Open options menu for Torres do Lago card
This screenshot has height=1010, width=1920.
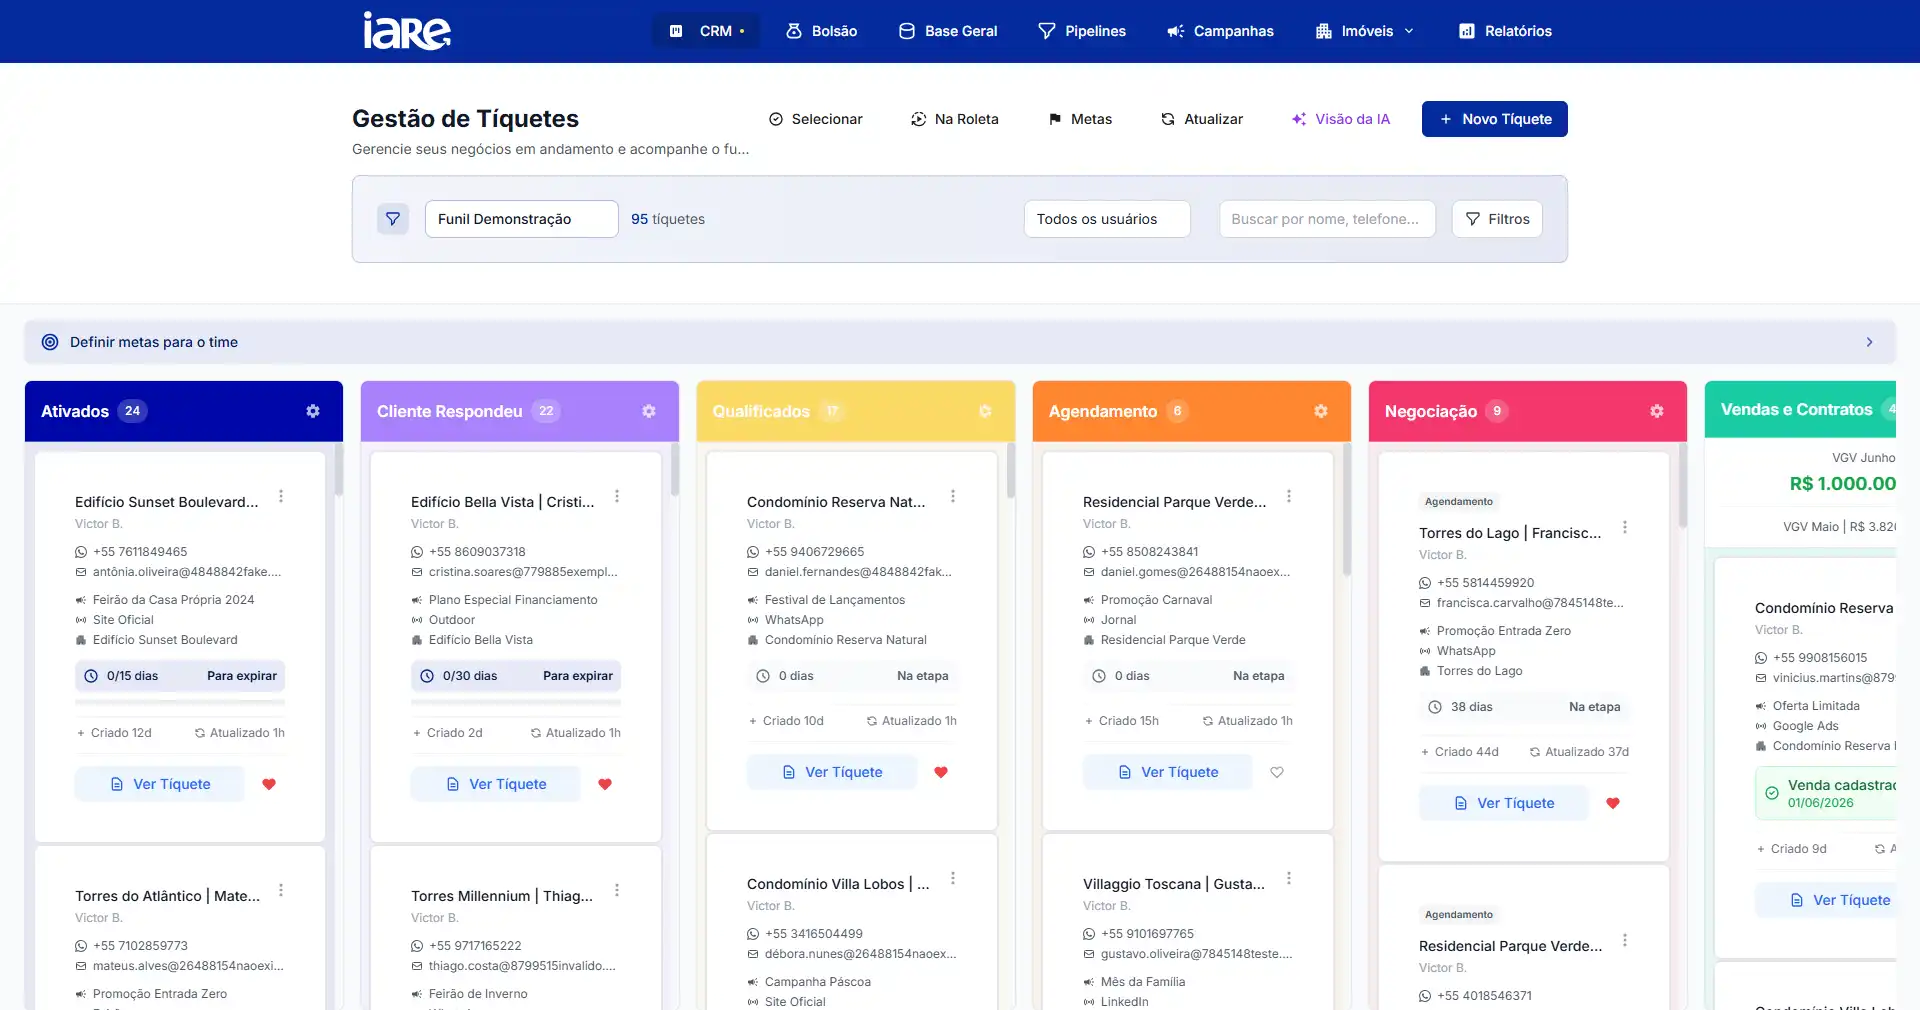click(x=1625, y=527)
